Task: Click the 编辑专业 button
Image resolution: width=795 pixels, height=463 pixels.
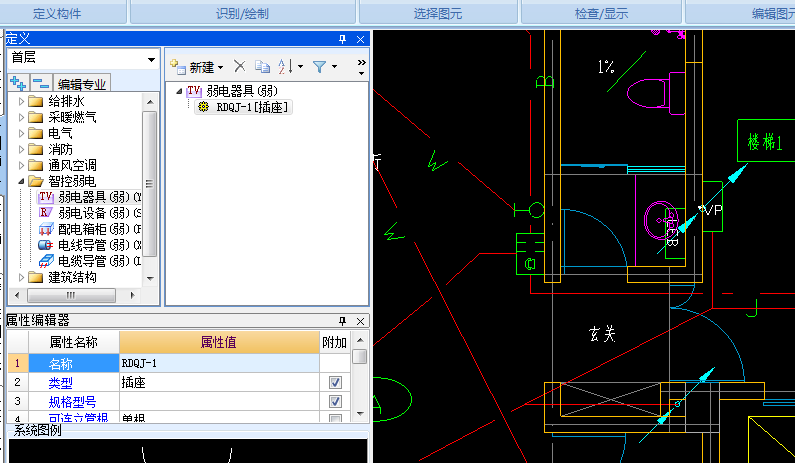Action: click(x=82, y=84)
